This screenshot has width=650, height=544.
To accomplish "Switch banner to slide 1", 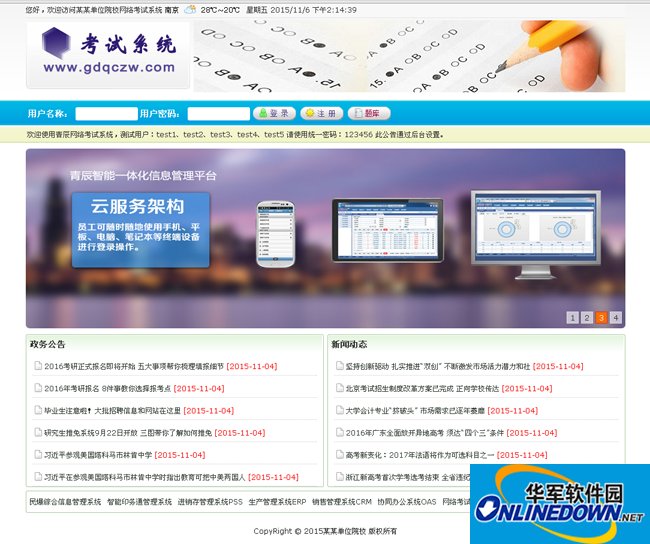I will [572, 318].
